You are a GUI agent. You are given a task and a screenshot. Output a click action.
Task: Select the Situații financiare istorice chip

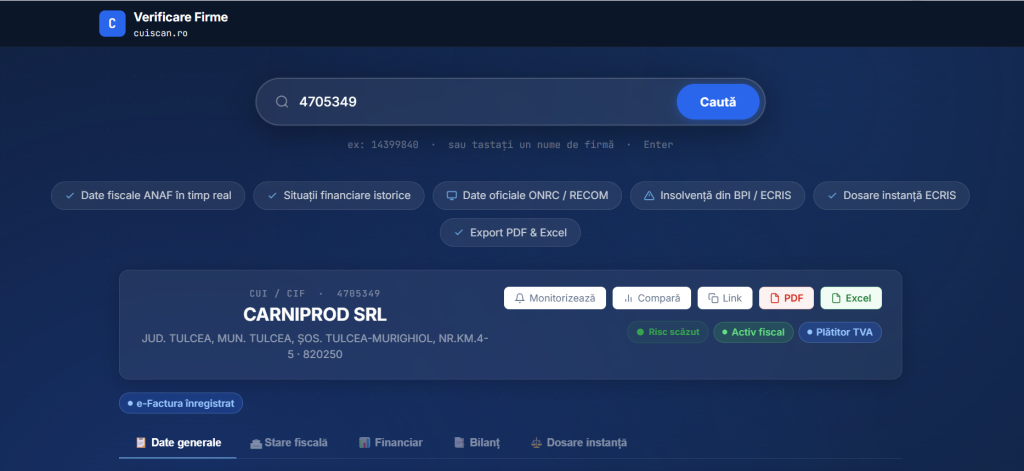coord(339,195)
